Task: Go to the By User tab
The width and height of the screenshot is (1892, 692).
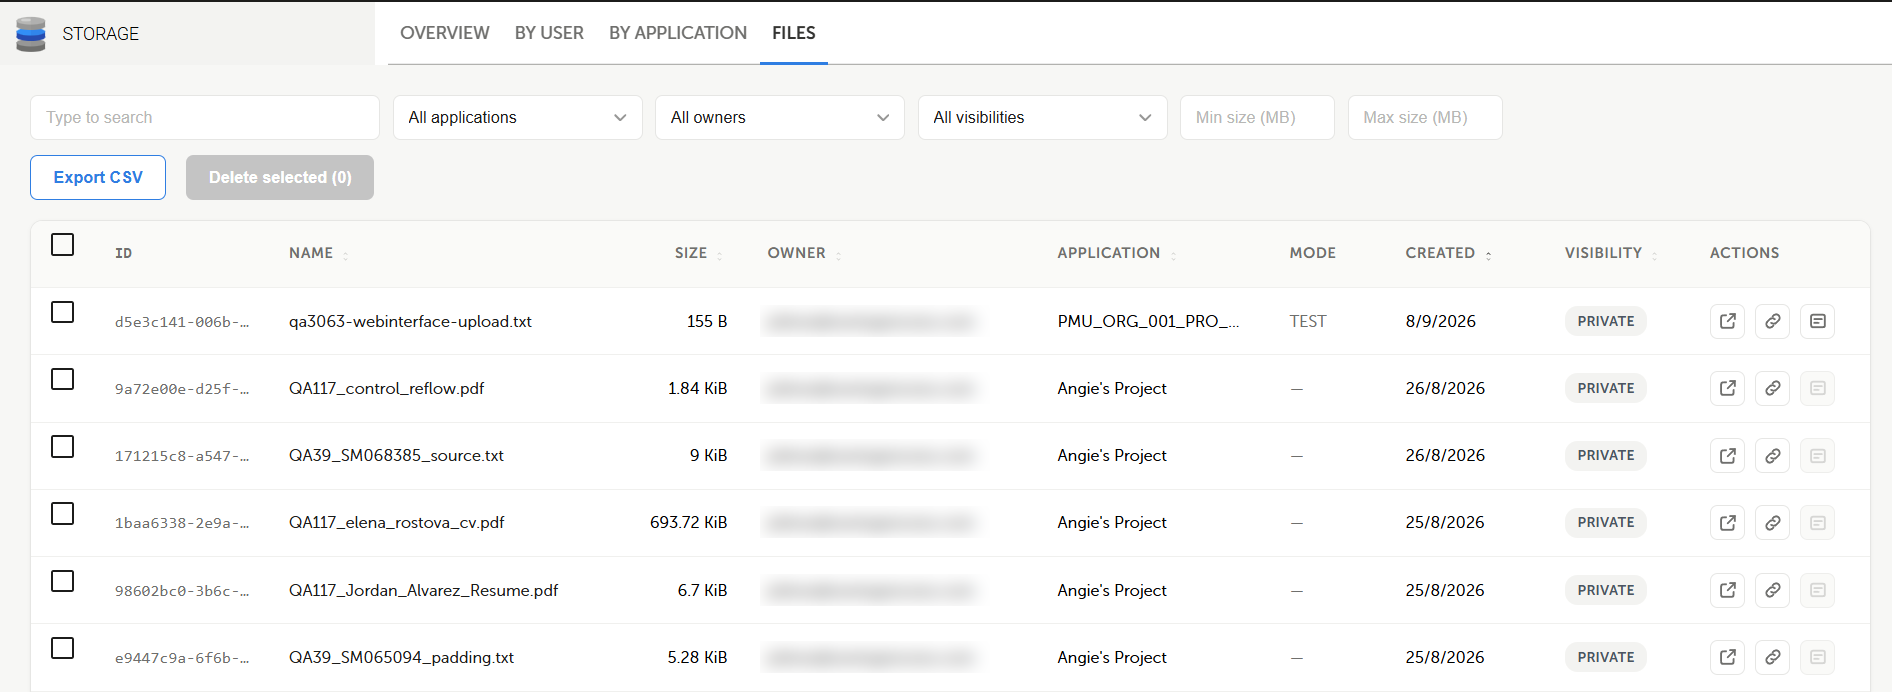Action: (549, 33)
